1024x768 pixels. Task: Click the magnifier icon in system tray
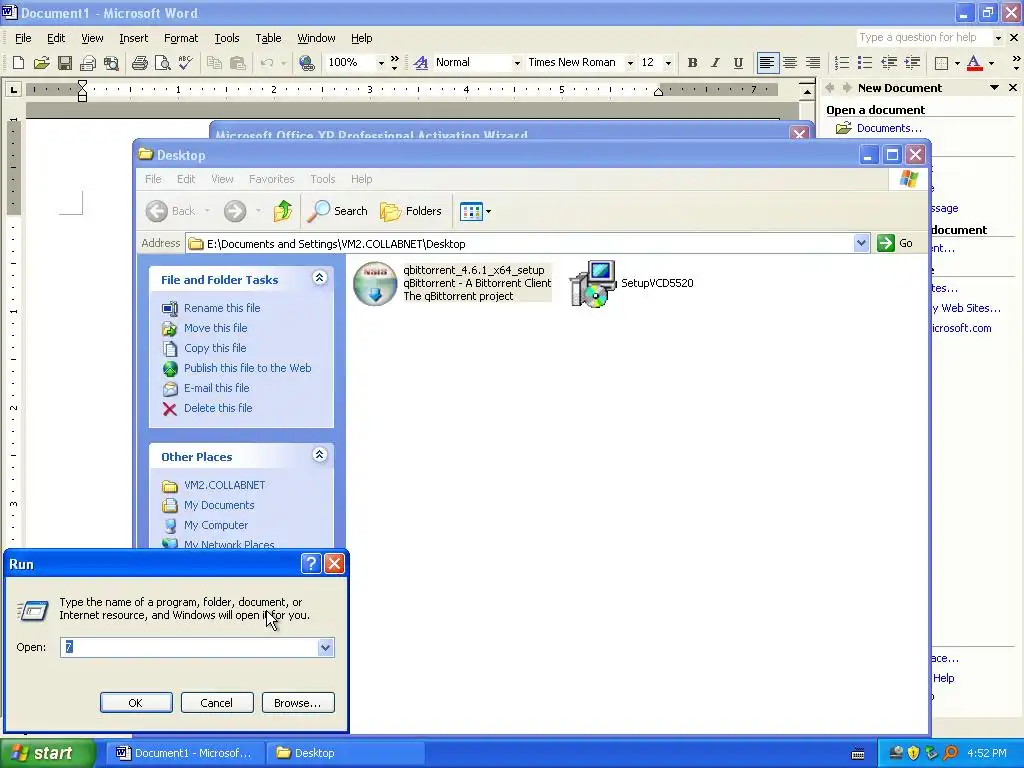click(x=950, y=753)
